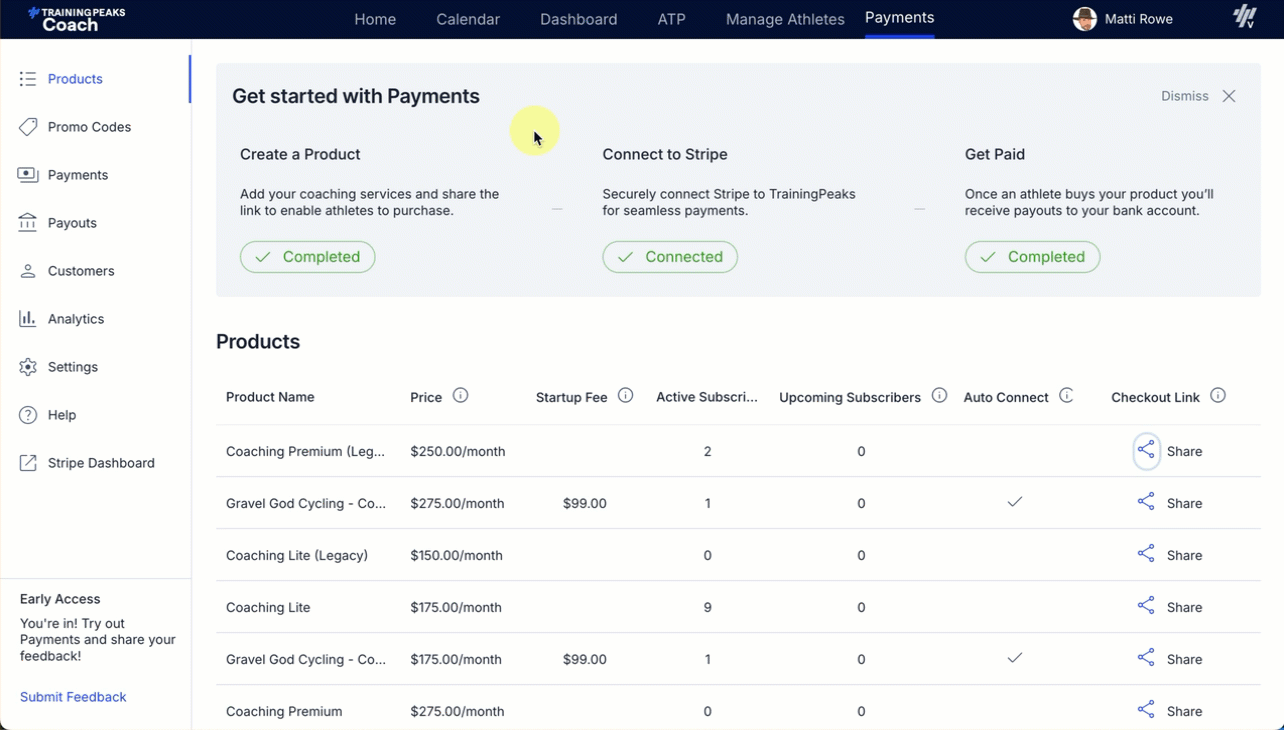Image resolution: width=1284 pixels, height=730 pixels.
Task: Go to the Calendar tab
Action: [467, 19]
